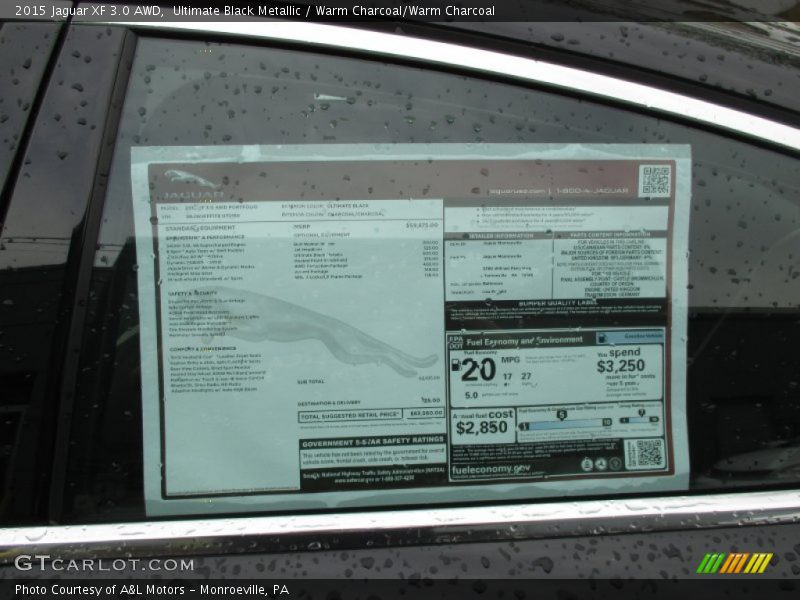Click Comfort & Convenience section heading
The height and width of the screenshot is (600, 800).
(x=203, y=348)
